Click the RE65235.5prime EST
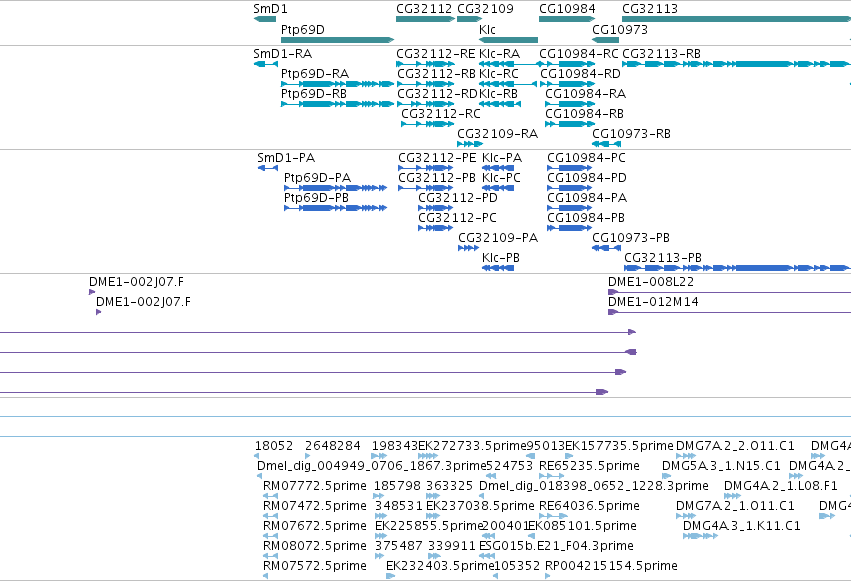This screenshot has height=581, width=851. [551, 476]
